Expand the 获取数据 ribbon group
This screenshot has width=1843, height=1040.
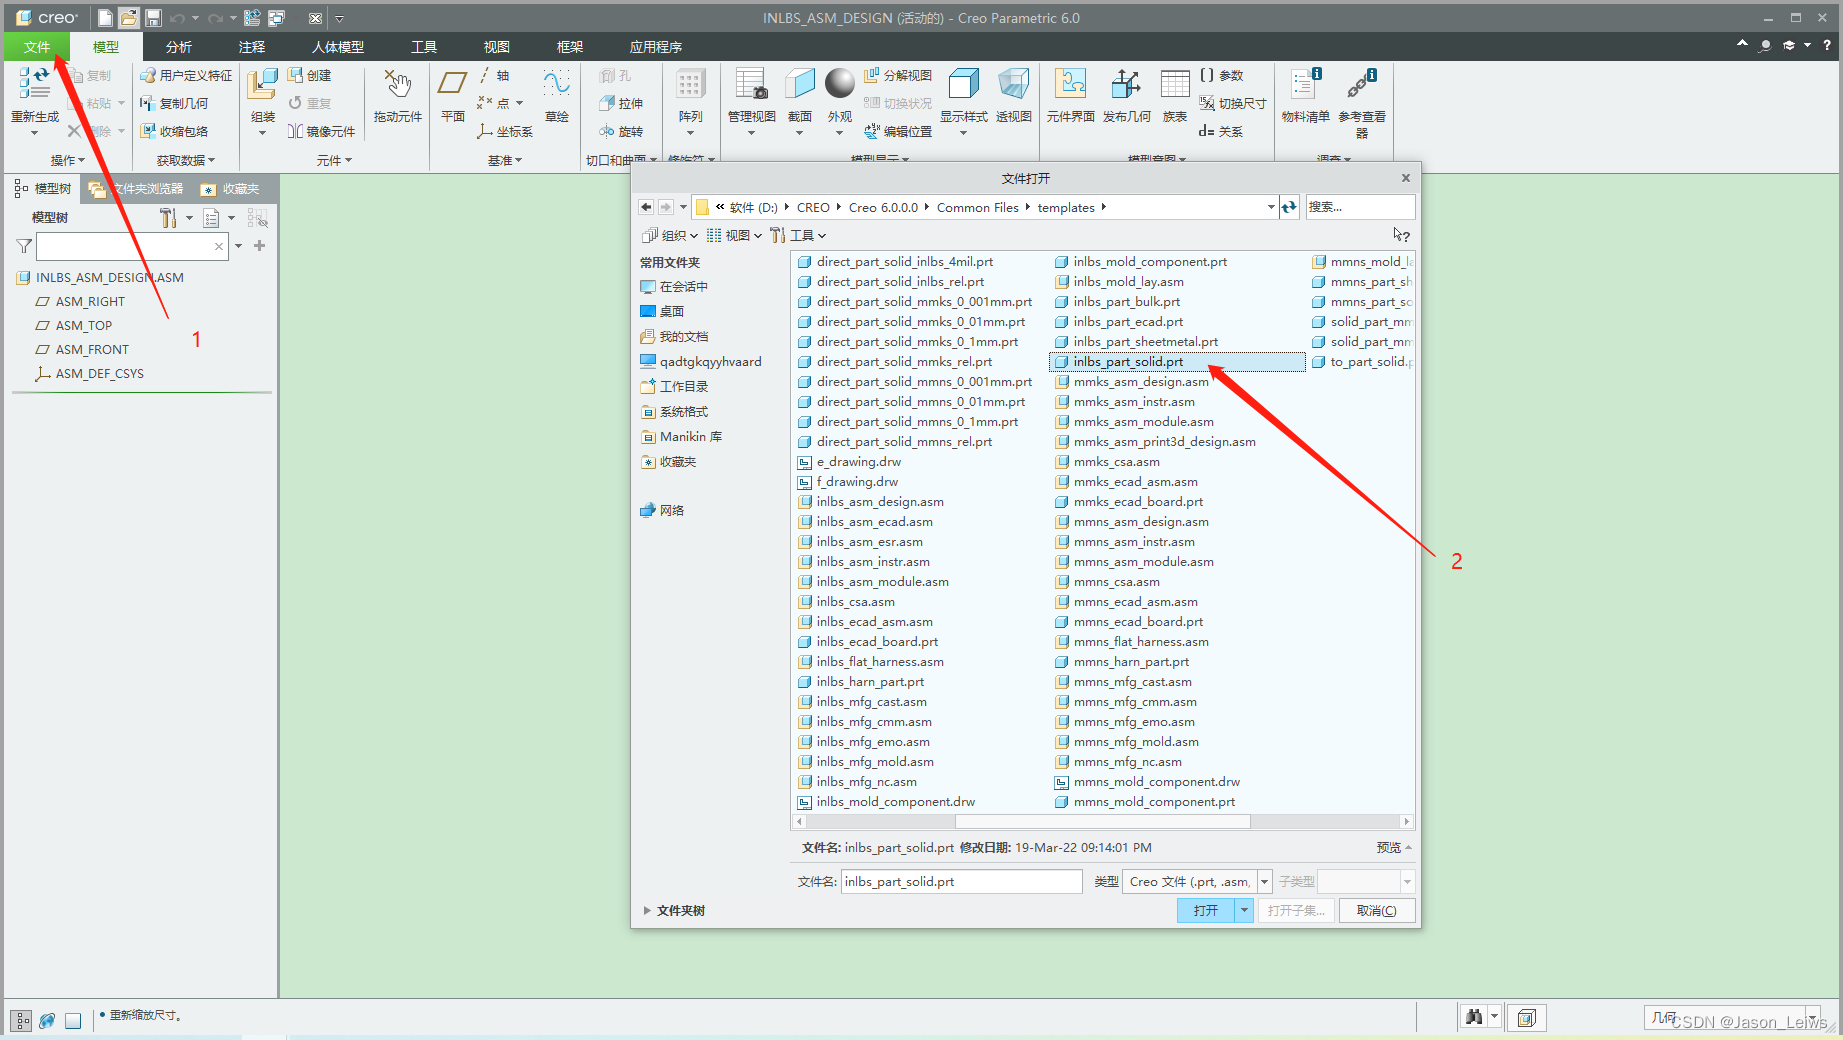pos(186,160)
